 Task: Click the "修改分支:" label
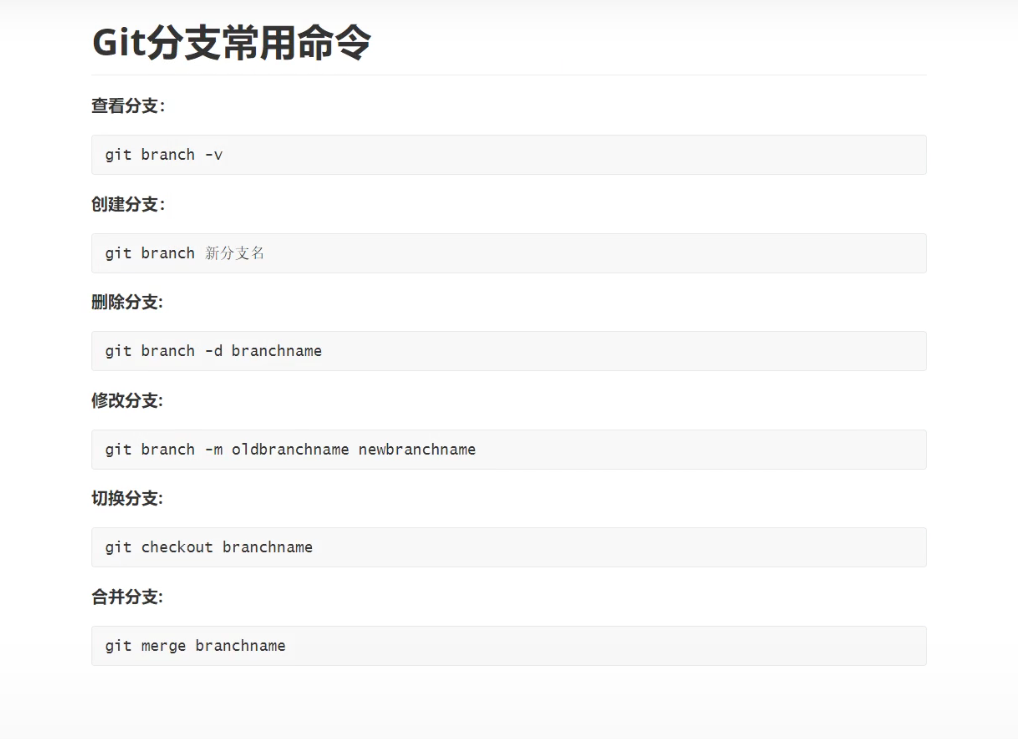tap(127, 401)
